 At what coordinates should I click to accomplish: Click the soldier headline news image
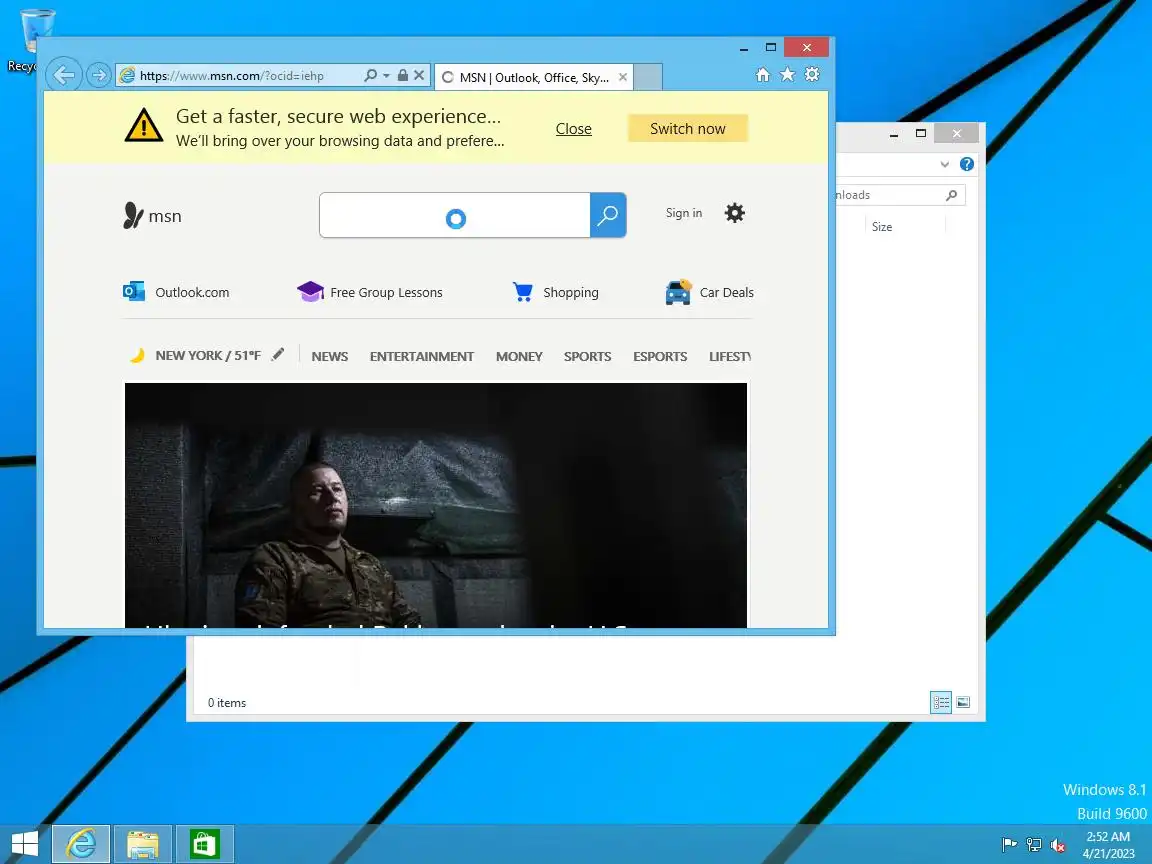pos(436,505)
